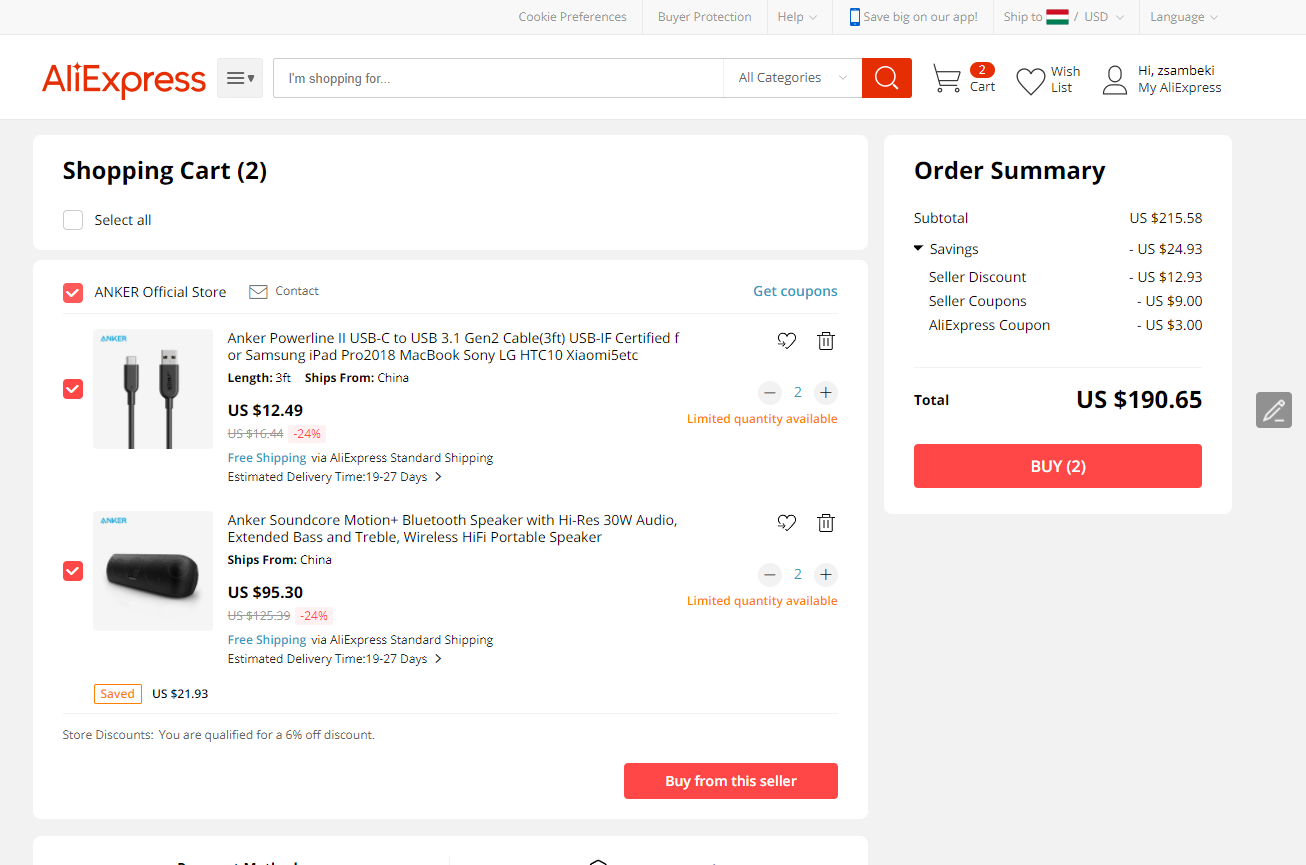This screenshot has height=865, width=1306.
Task: Expand delivery time chevron for Soundcore speaker
Action: tap(438, 659)
